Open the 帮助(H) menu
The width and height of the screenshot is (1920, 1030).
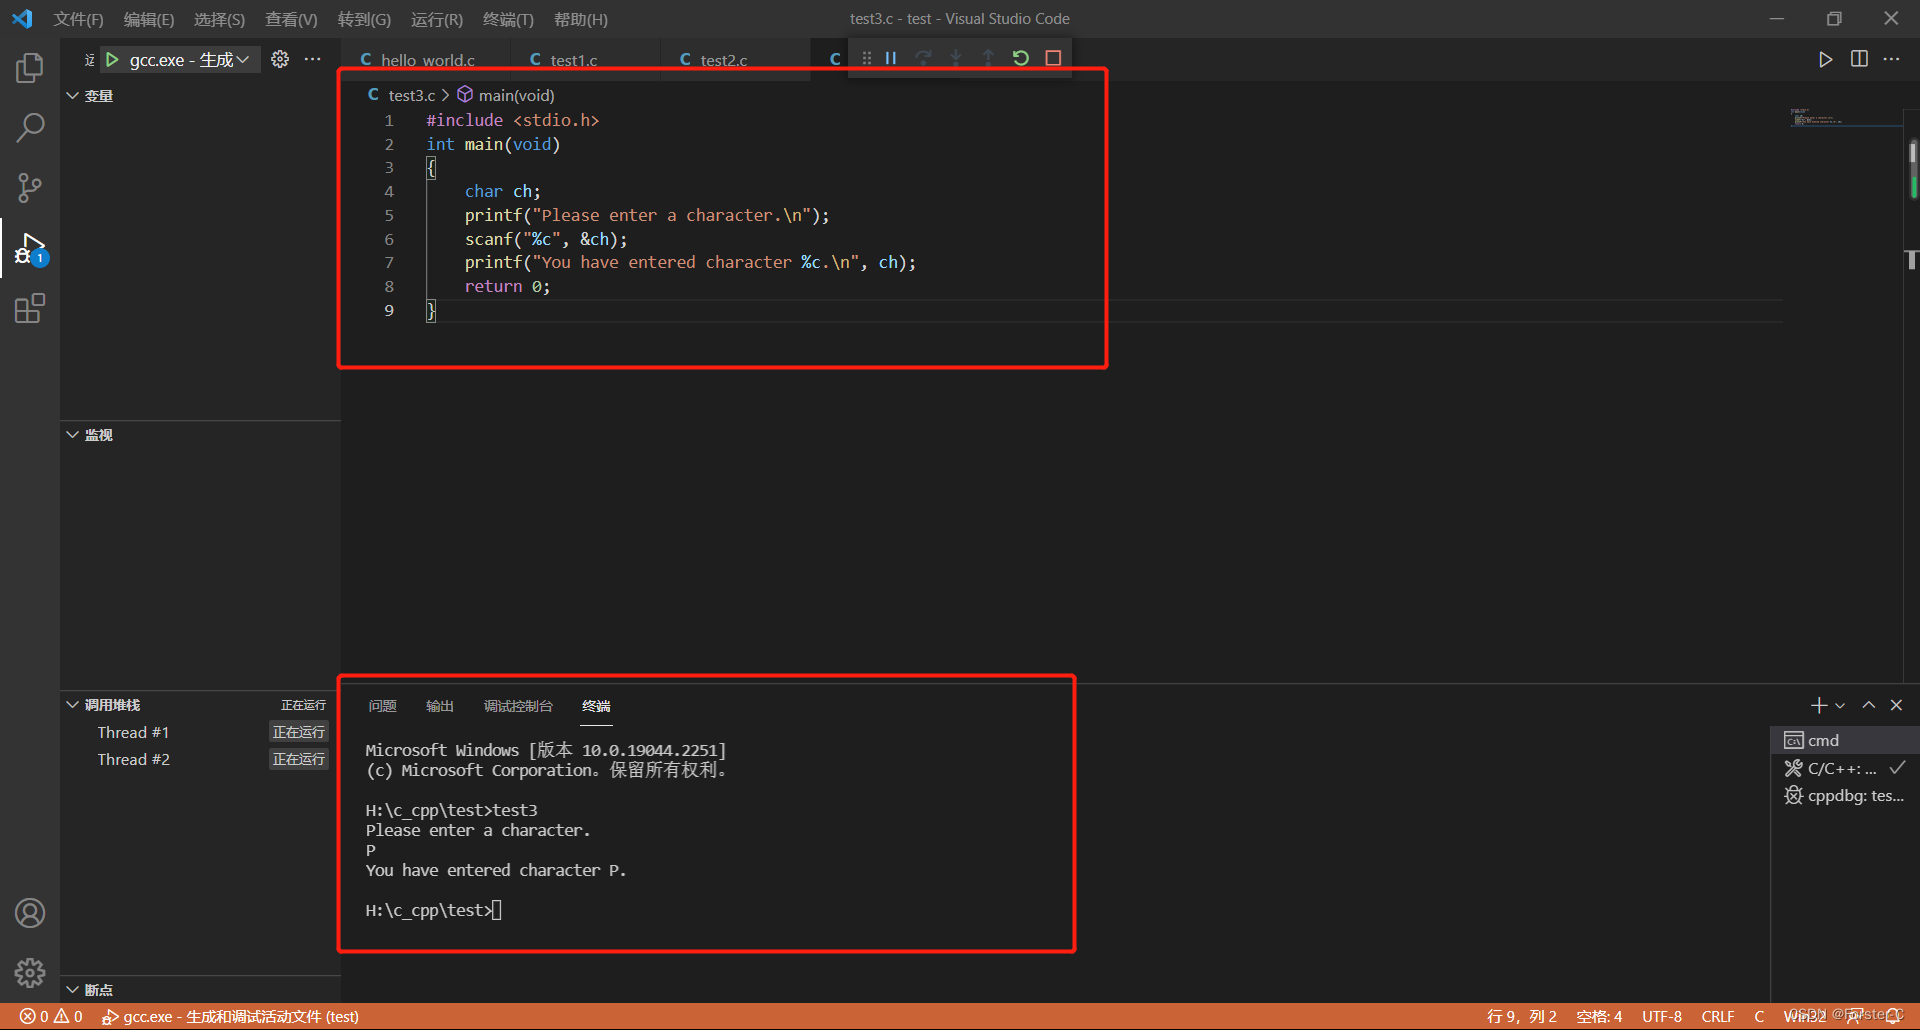pyautogui.click(x=580, y=19)
